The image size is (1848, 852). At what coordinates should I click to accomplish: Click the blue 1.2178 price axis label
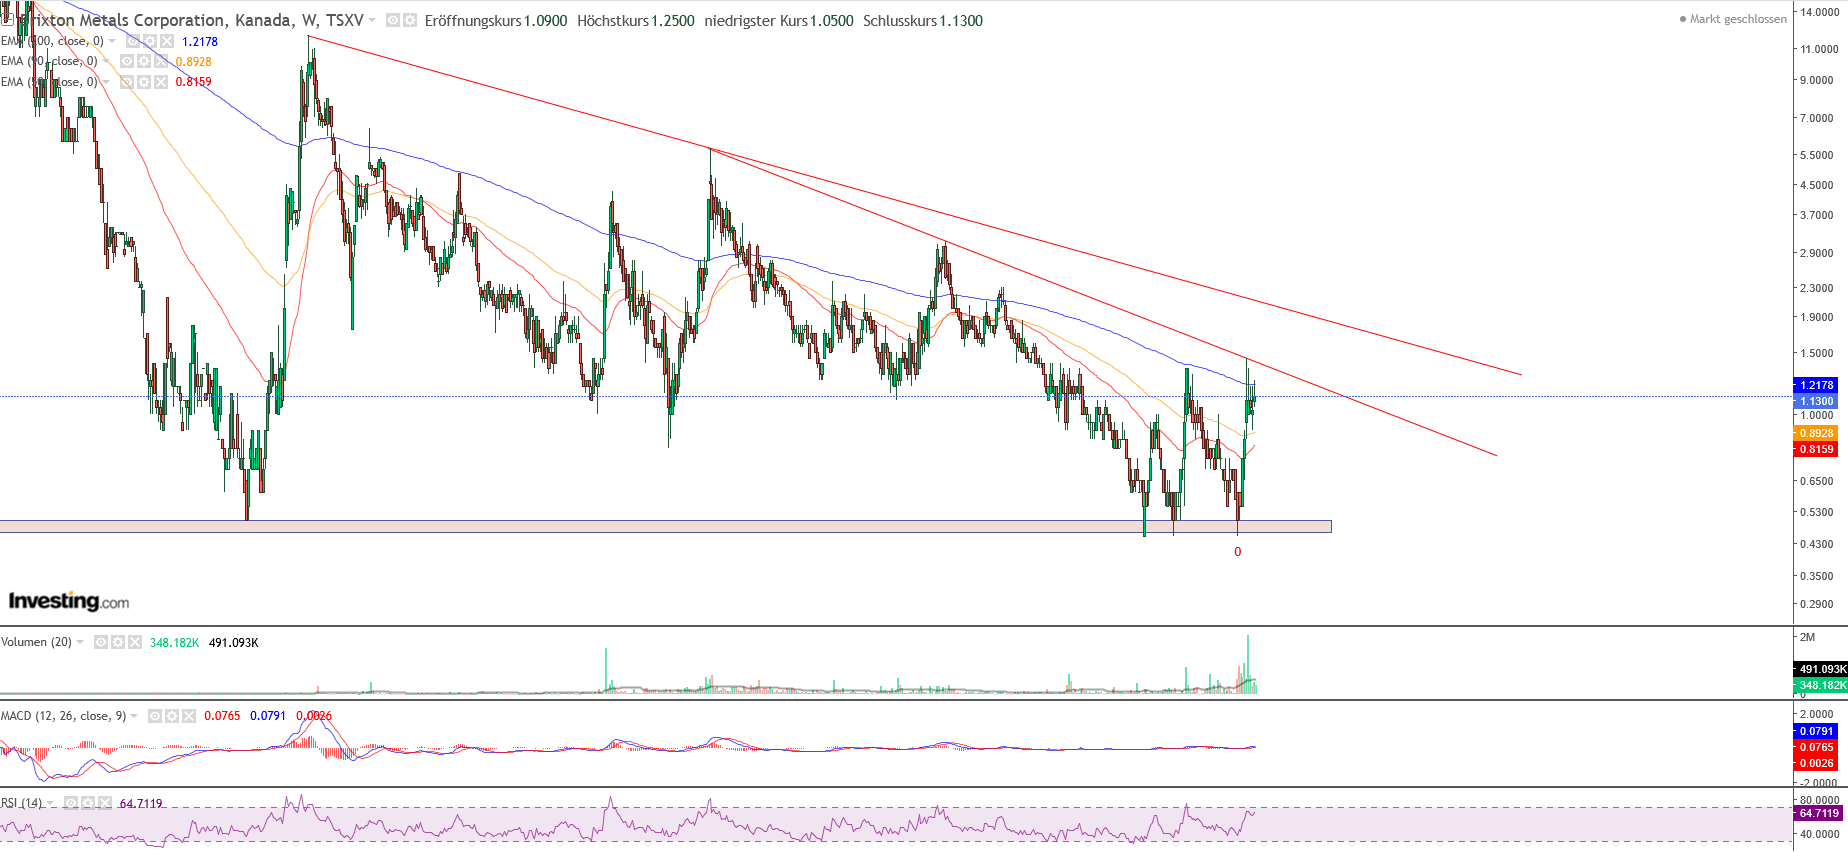point(1816,385)
